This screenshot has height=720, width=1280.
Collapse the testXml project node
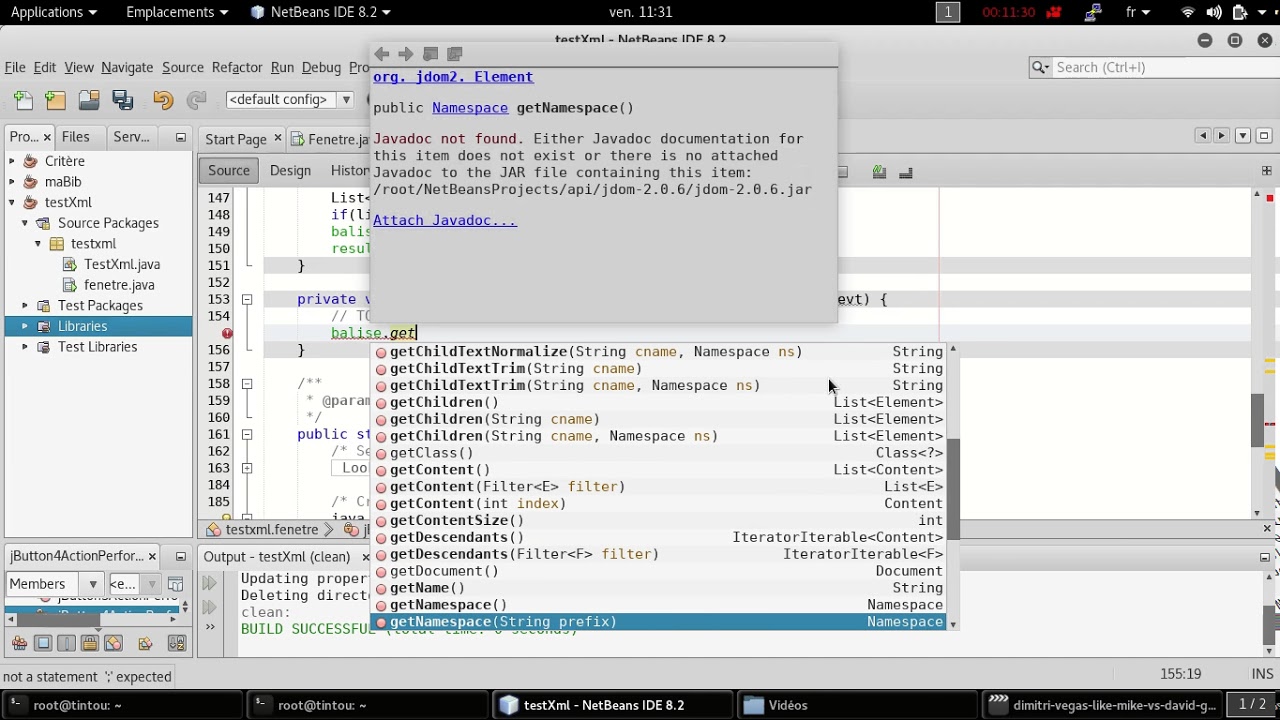[12, 203]
